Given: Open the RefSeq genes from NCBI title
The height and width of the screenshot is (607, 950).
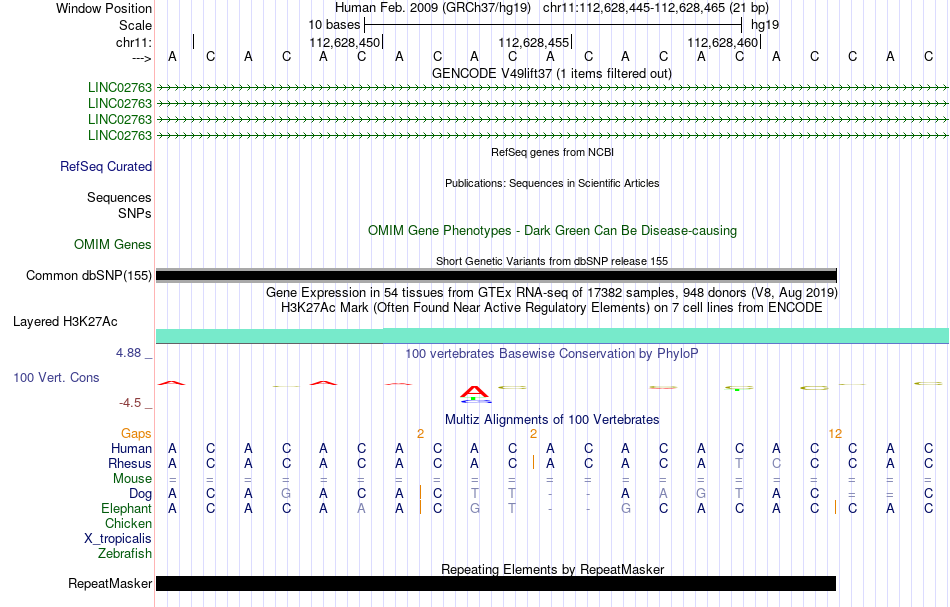Looking at the screenshot, I should click(552, 152).
